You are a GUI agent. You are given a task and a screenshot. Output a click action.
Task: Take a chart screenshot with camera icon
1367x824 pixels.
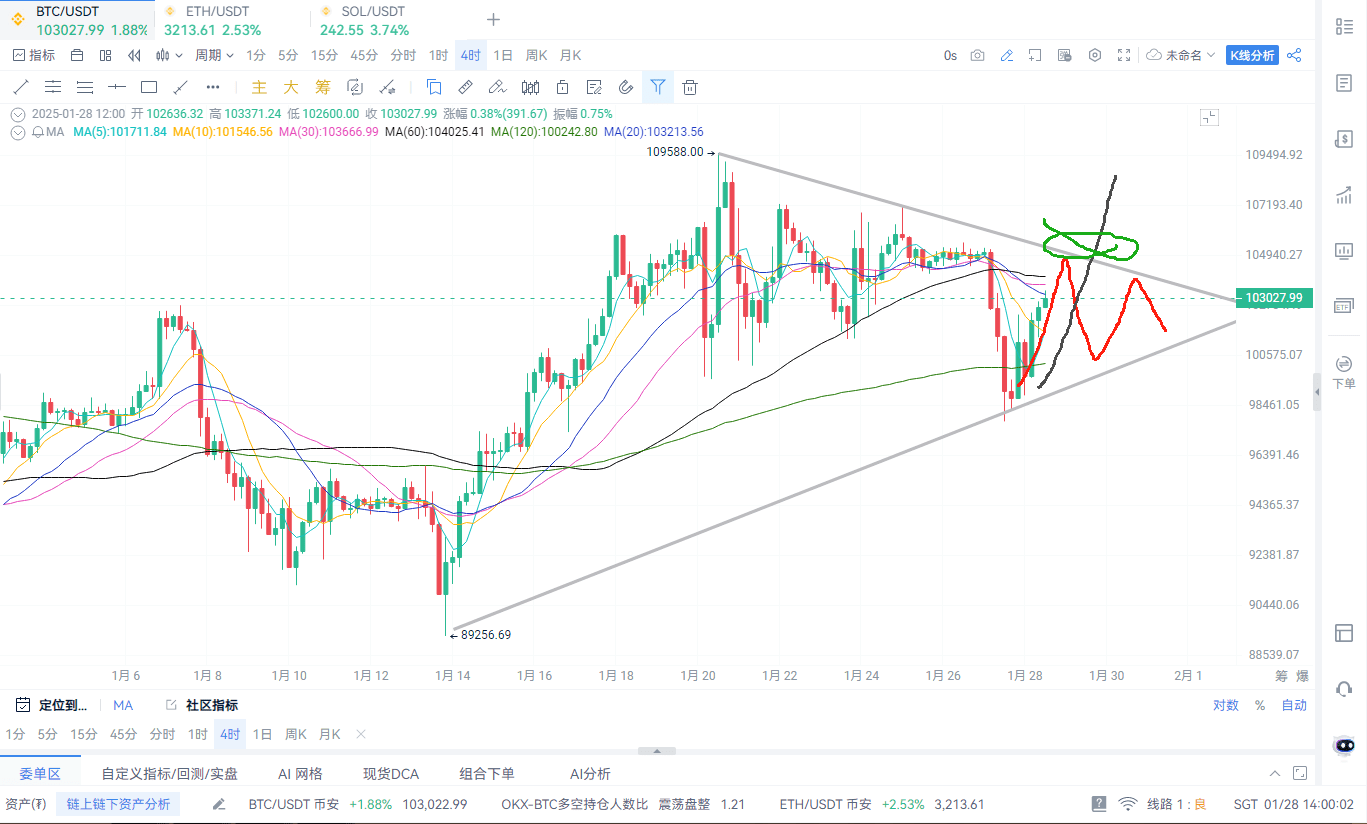click(977, 56)
